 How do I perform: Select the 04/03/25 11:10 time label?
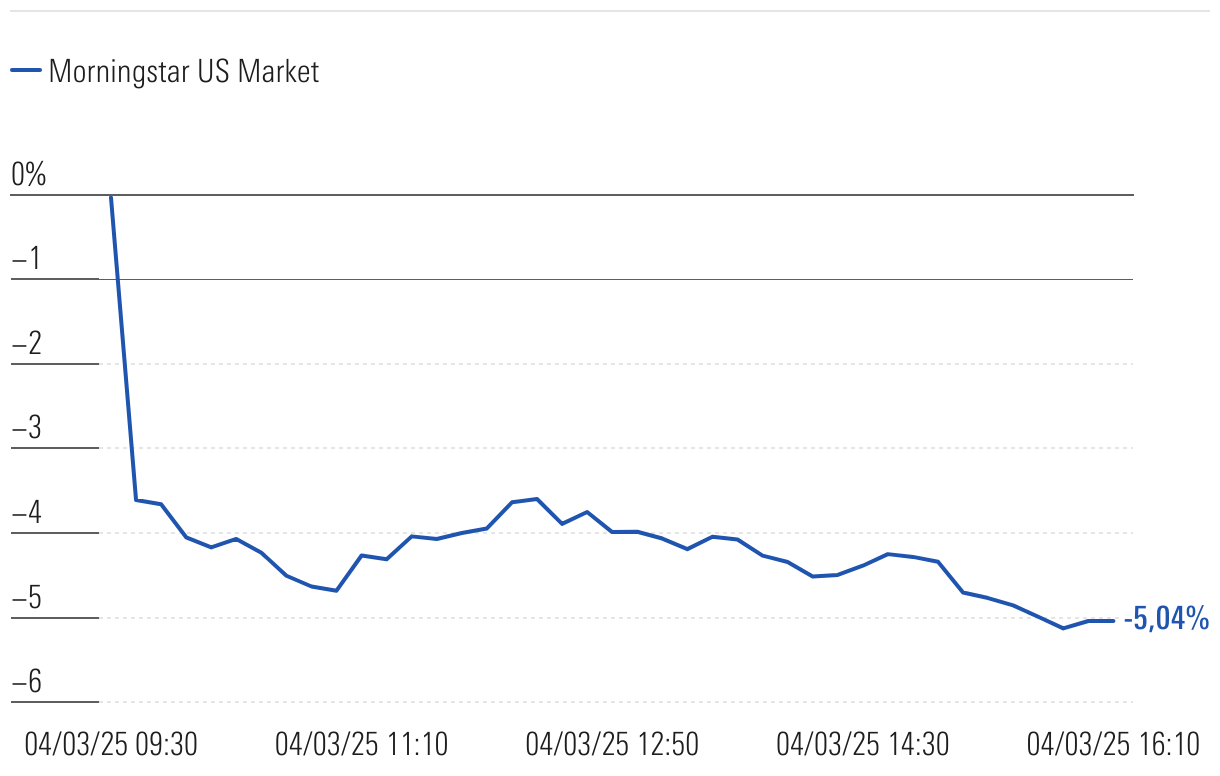pos(361,744)
